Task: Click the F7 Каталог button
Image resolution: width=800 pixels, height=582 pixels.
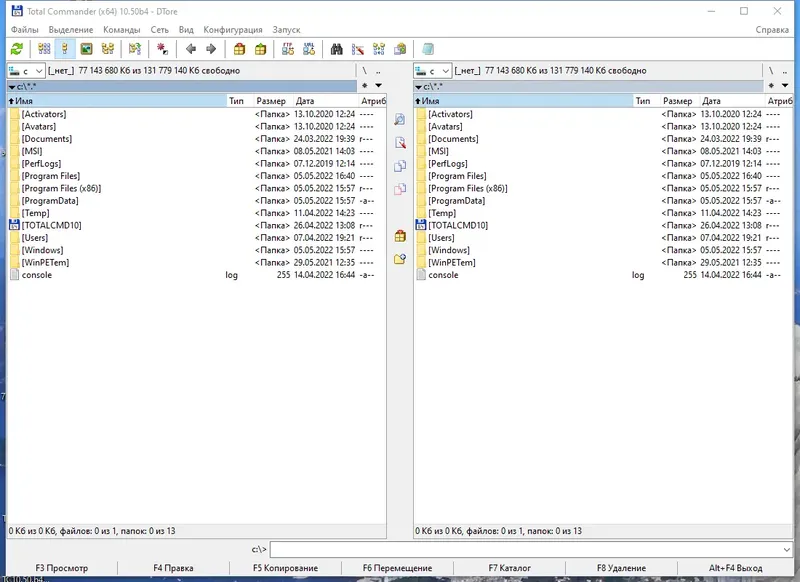Action: 509,568
